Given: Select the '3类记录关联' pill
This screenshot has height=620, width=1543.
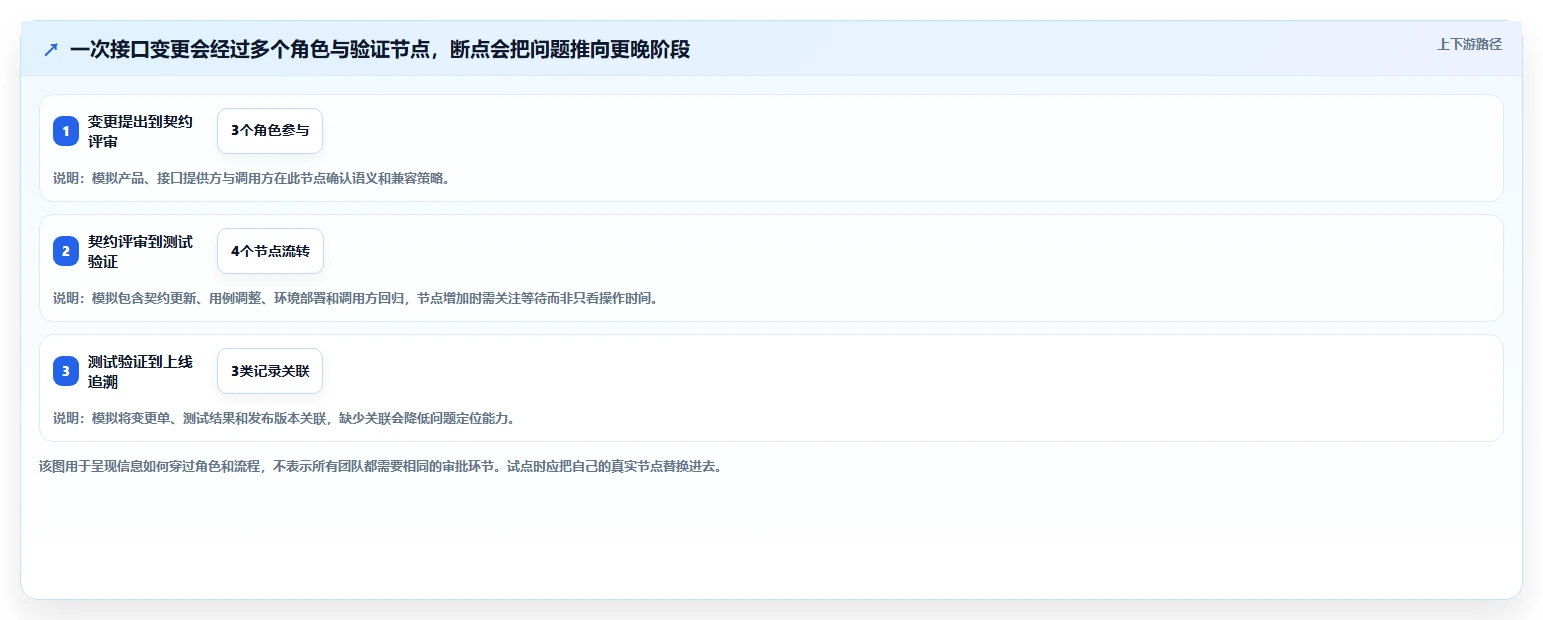Looking at the screenshot, I should coord(270,371).
